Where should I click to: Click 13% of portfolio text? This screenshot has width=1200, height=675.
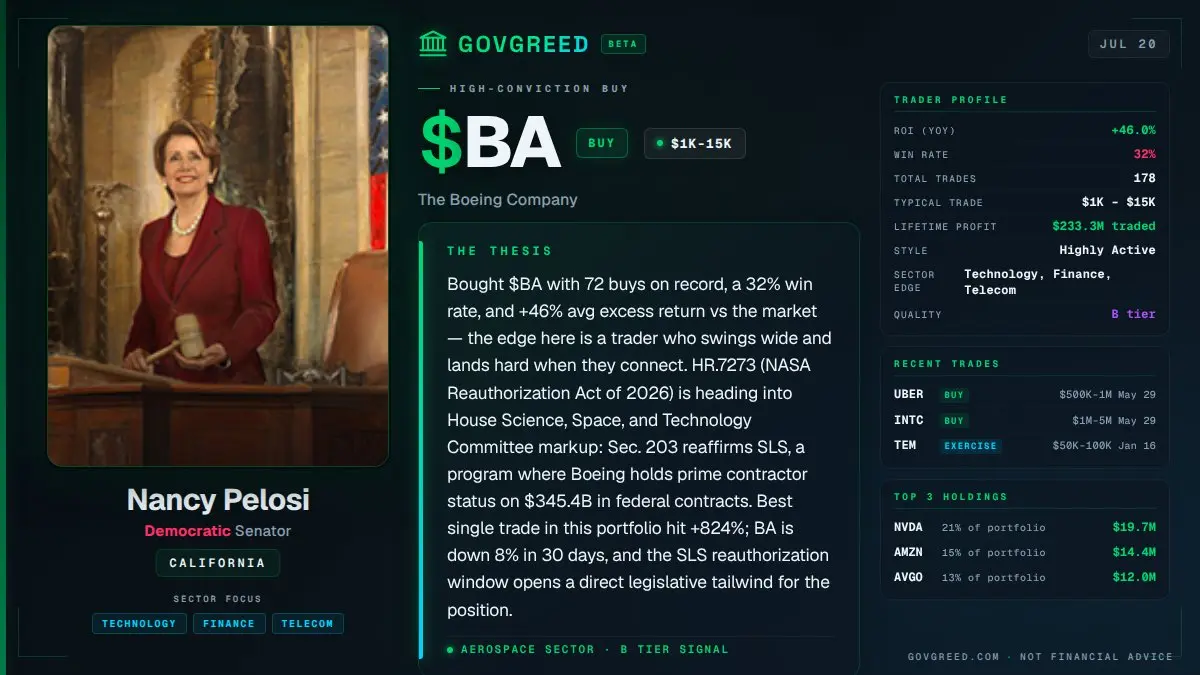[x=993, y=577]
